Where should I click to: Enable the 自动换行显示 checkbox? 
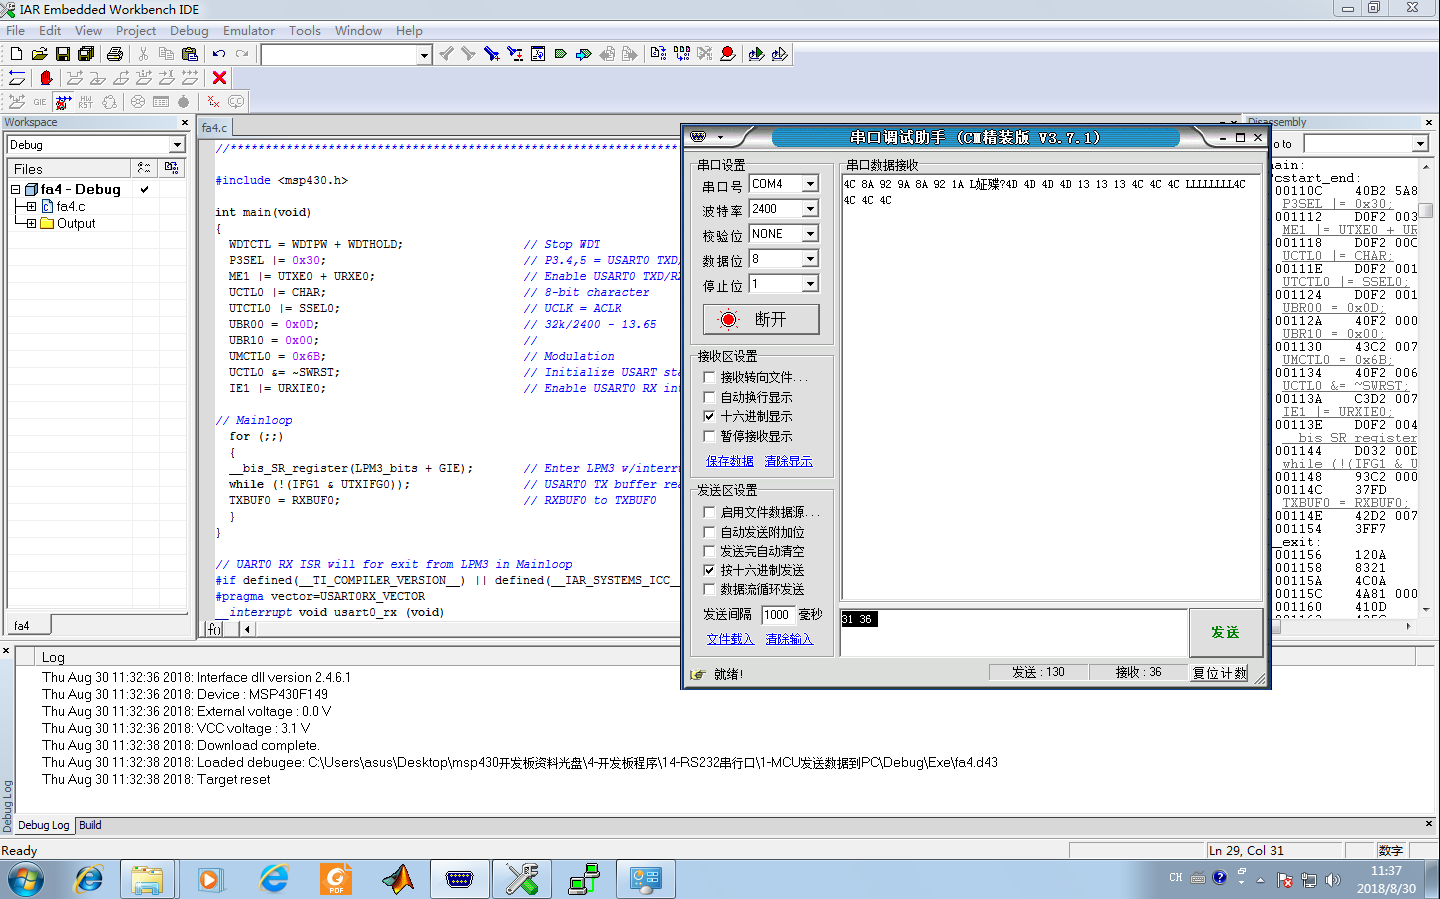(709, 397)
